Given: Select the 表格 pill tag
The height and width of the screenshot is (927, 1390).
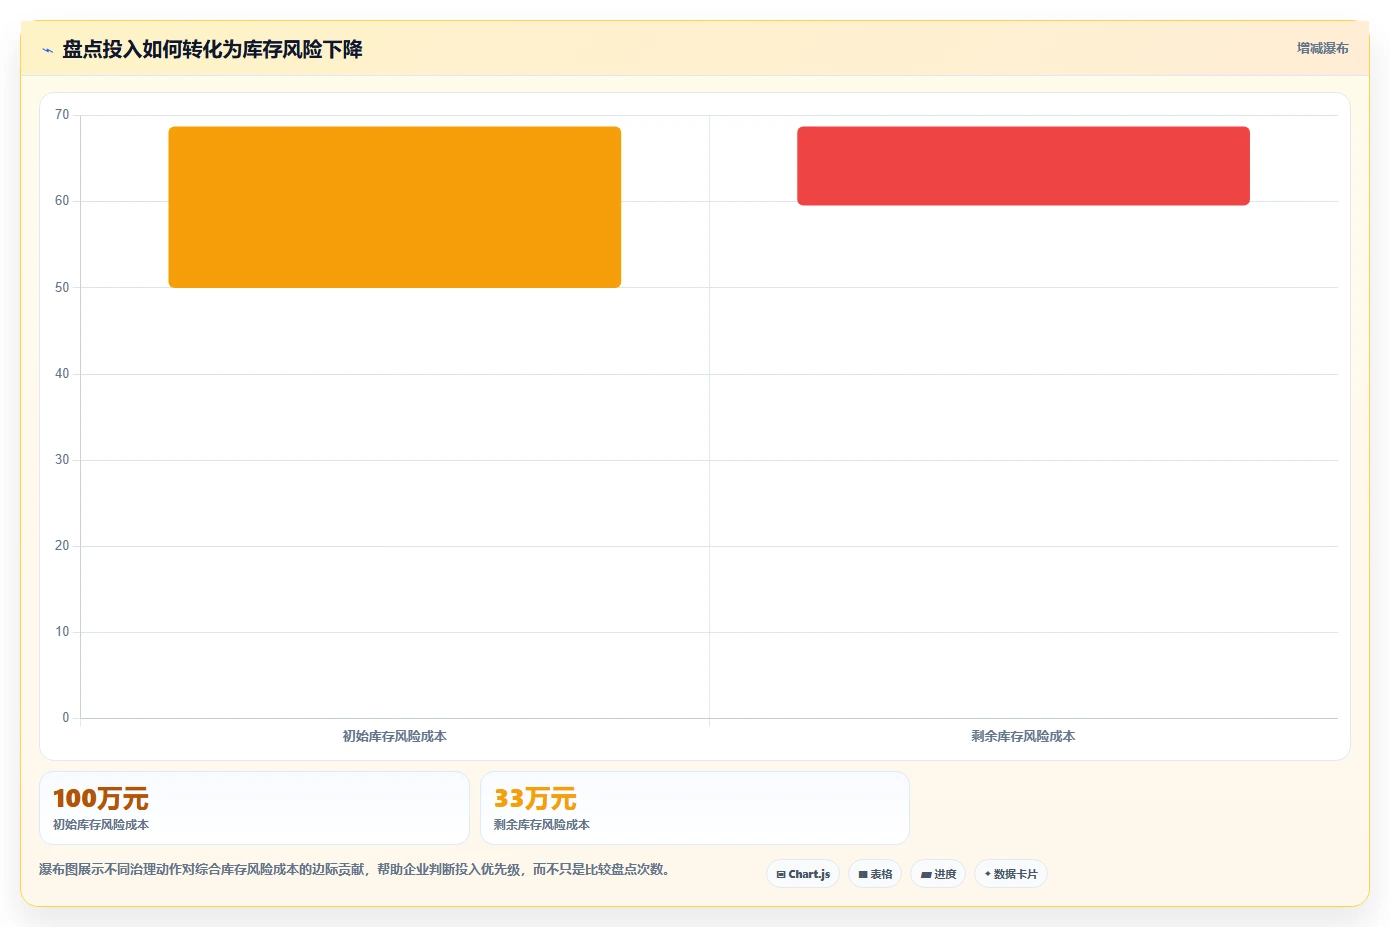Looking at the screenshot, I should tap(875, 874).
